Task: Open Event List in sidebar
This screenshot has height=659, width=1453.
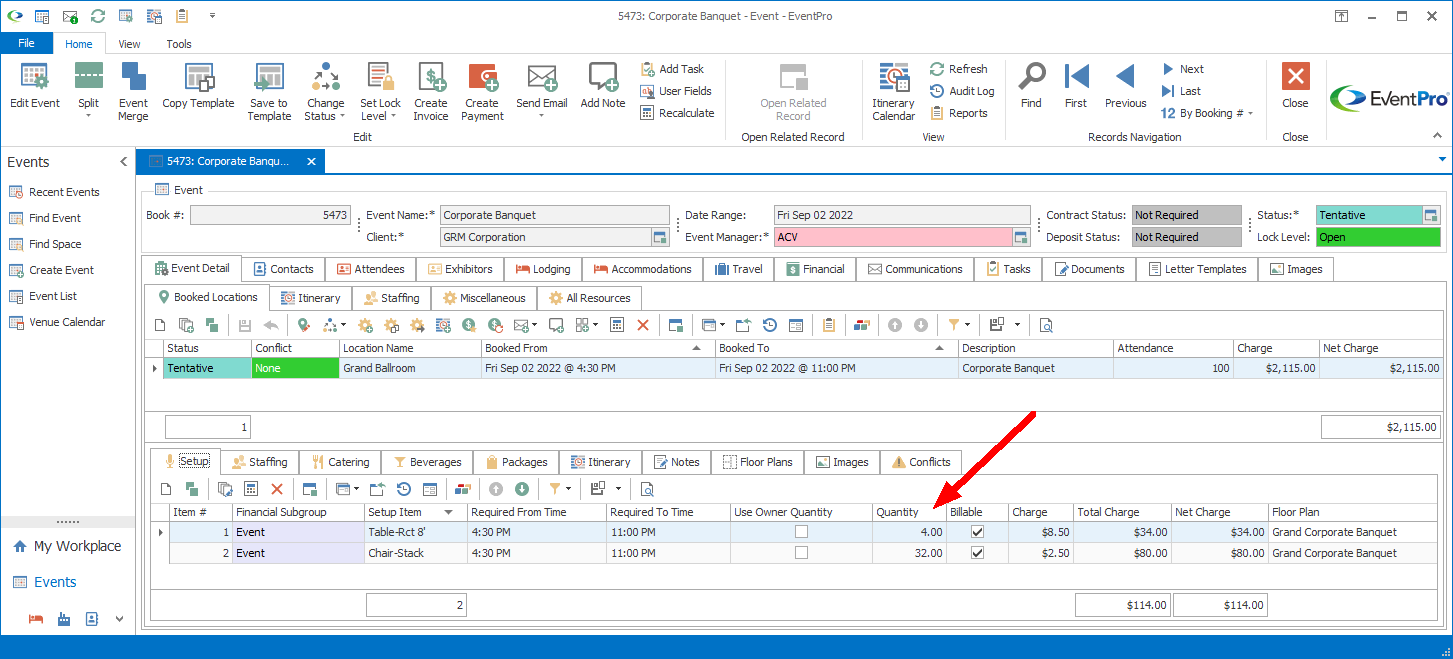Action: [43, 296]
